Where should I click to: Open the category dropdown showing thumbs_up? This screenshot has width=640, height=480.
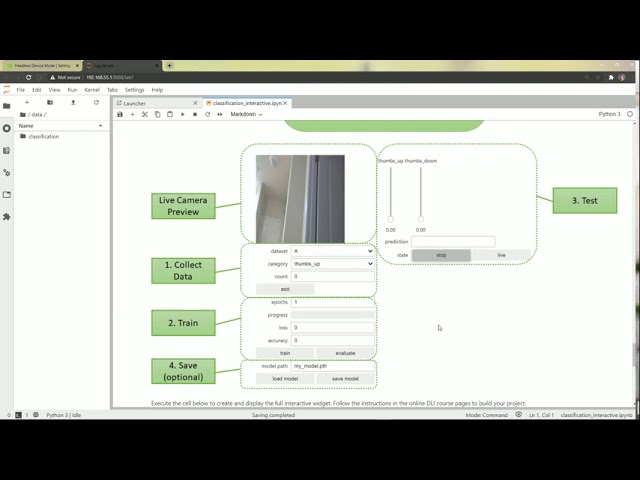click(x=333, y=264)
